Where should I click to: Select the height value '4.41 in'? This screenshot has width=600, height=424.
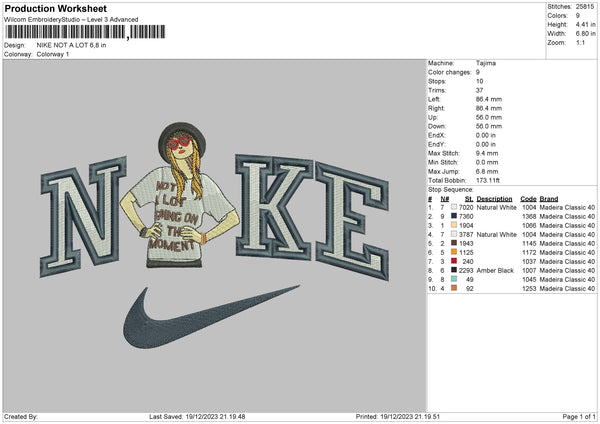(585, 24)
